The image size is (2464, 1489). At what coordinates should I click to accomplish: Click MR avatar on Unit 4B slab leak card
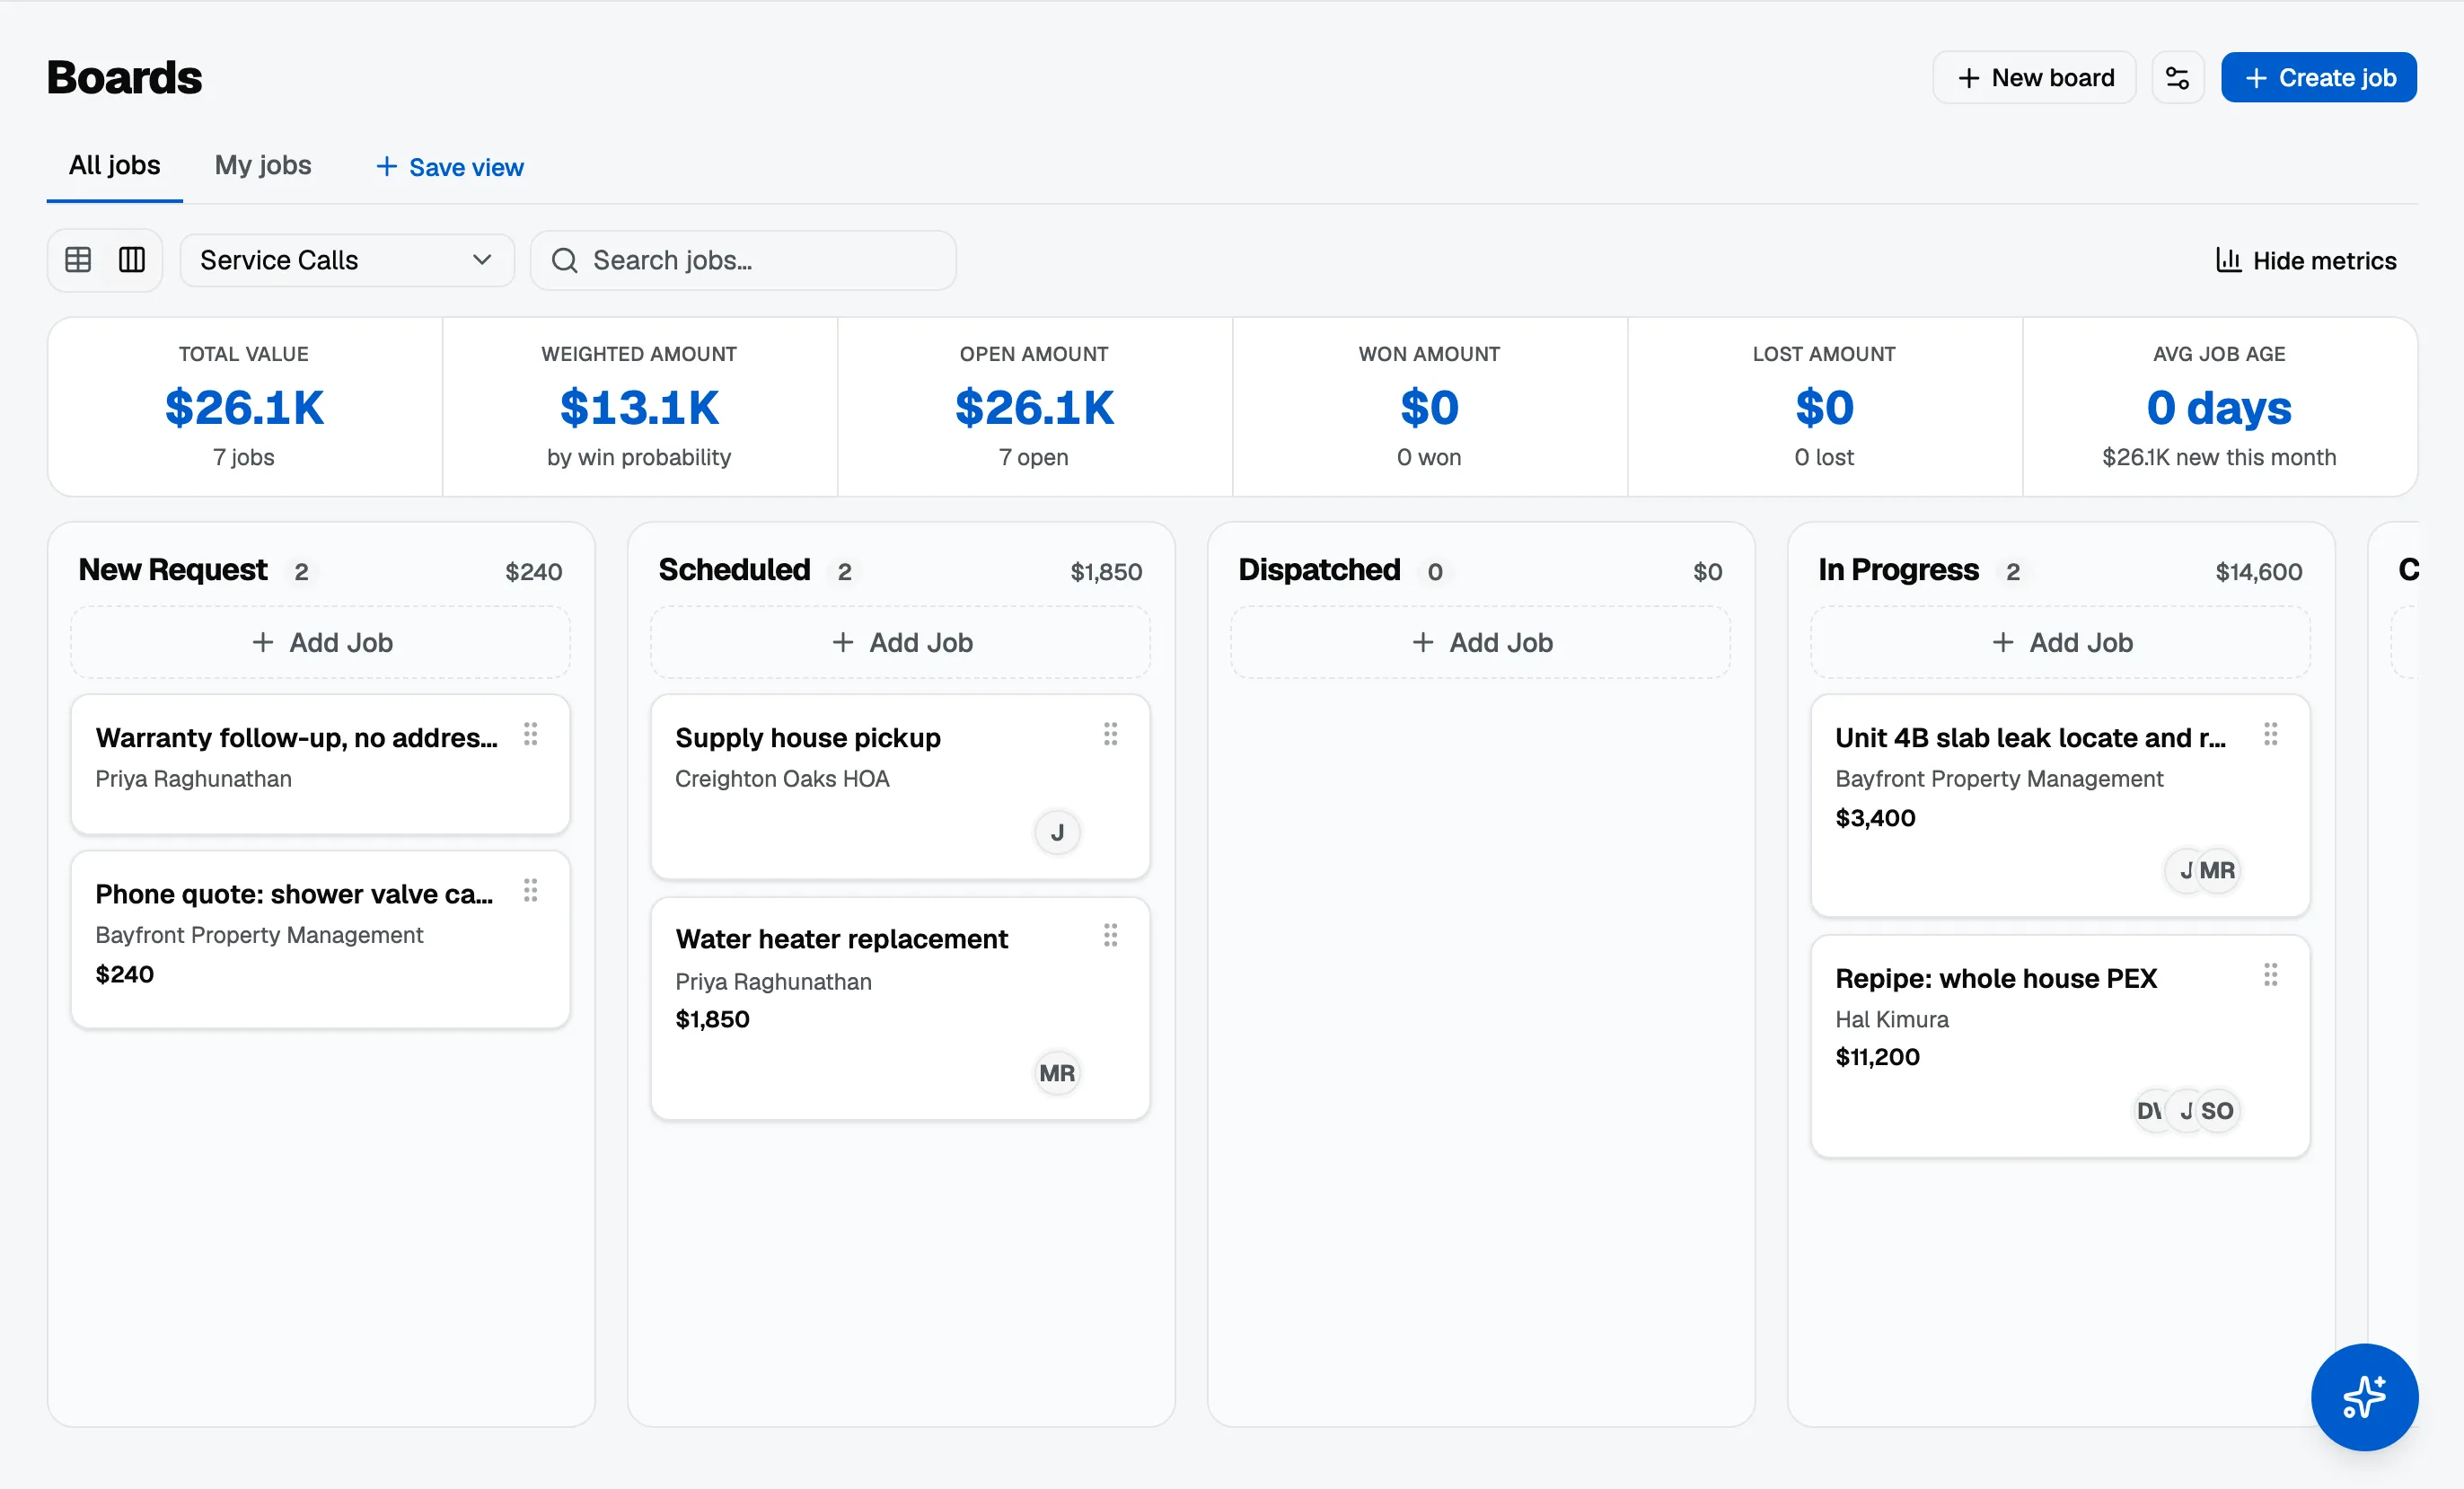coord(2218,871)
